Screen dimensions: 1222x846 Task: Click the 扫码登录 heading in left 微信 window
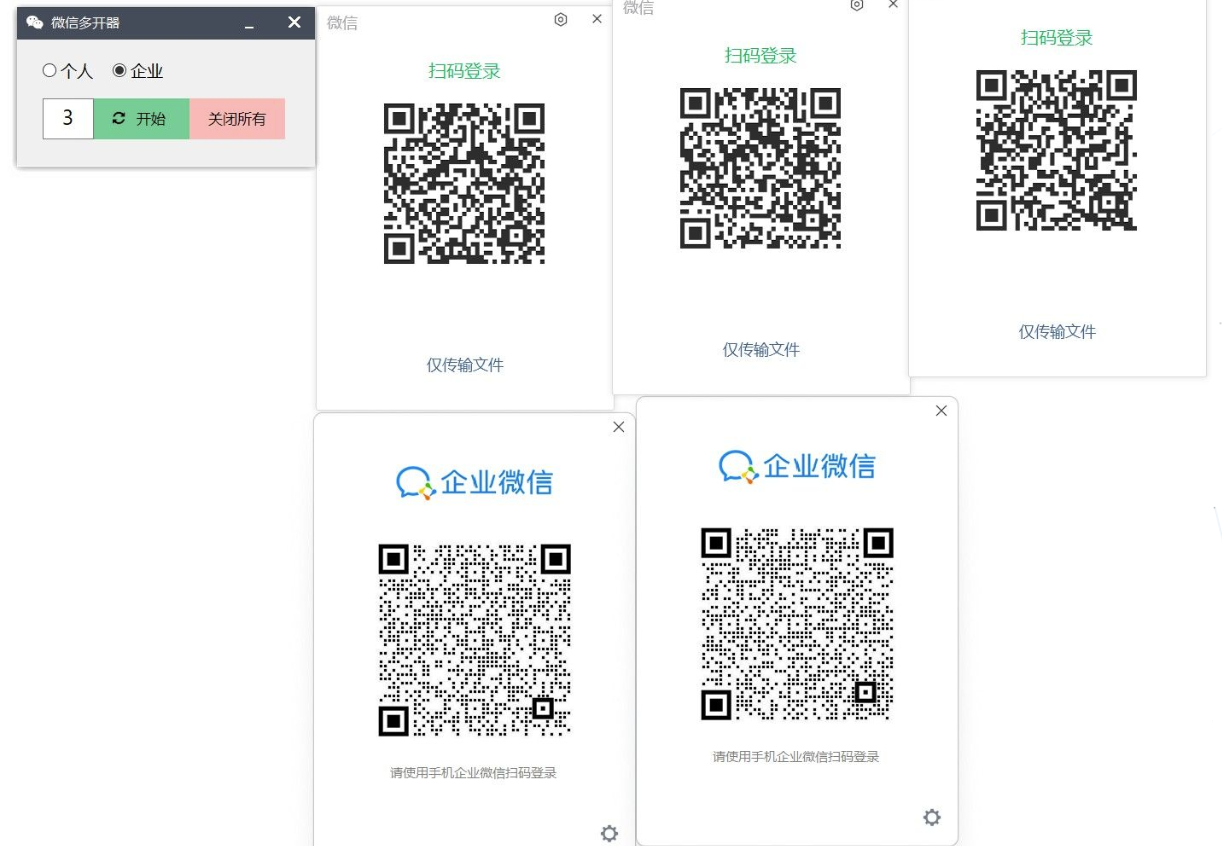[465, 71]
